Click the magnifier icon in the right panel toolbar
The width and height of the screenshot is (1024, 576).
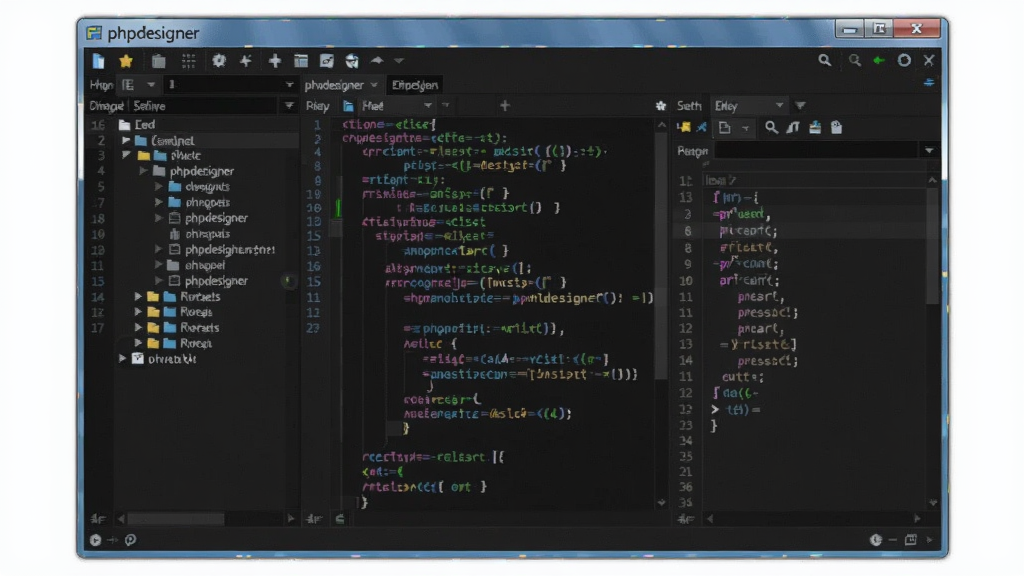pyautogui.click(x=771, y=127)
